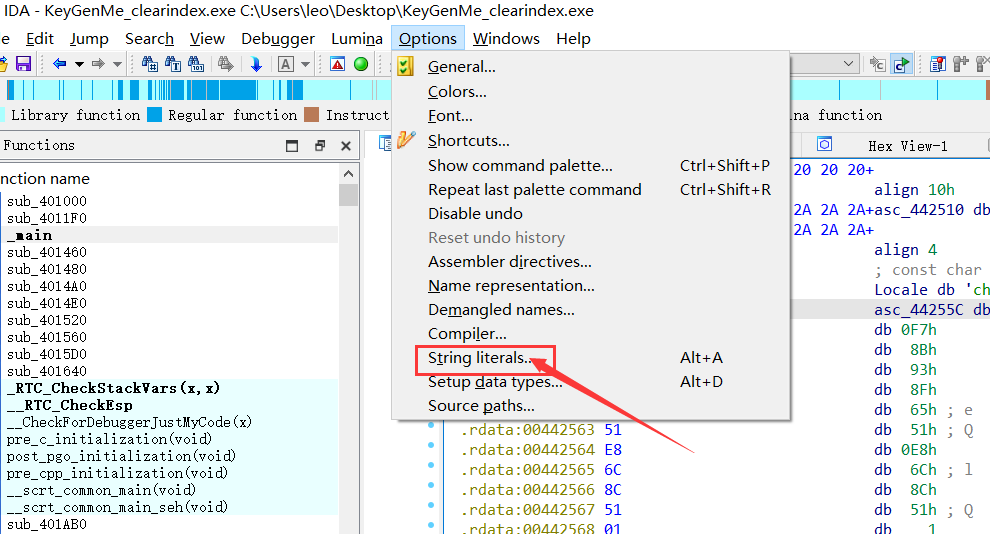Click the C with green play arrow icon

902,64
